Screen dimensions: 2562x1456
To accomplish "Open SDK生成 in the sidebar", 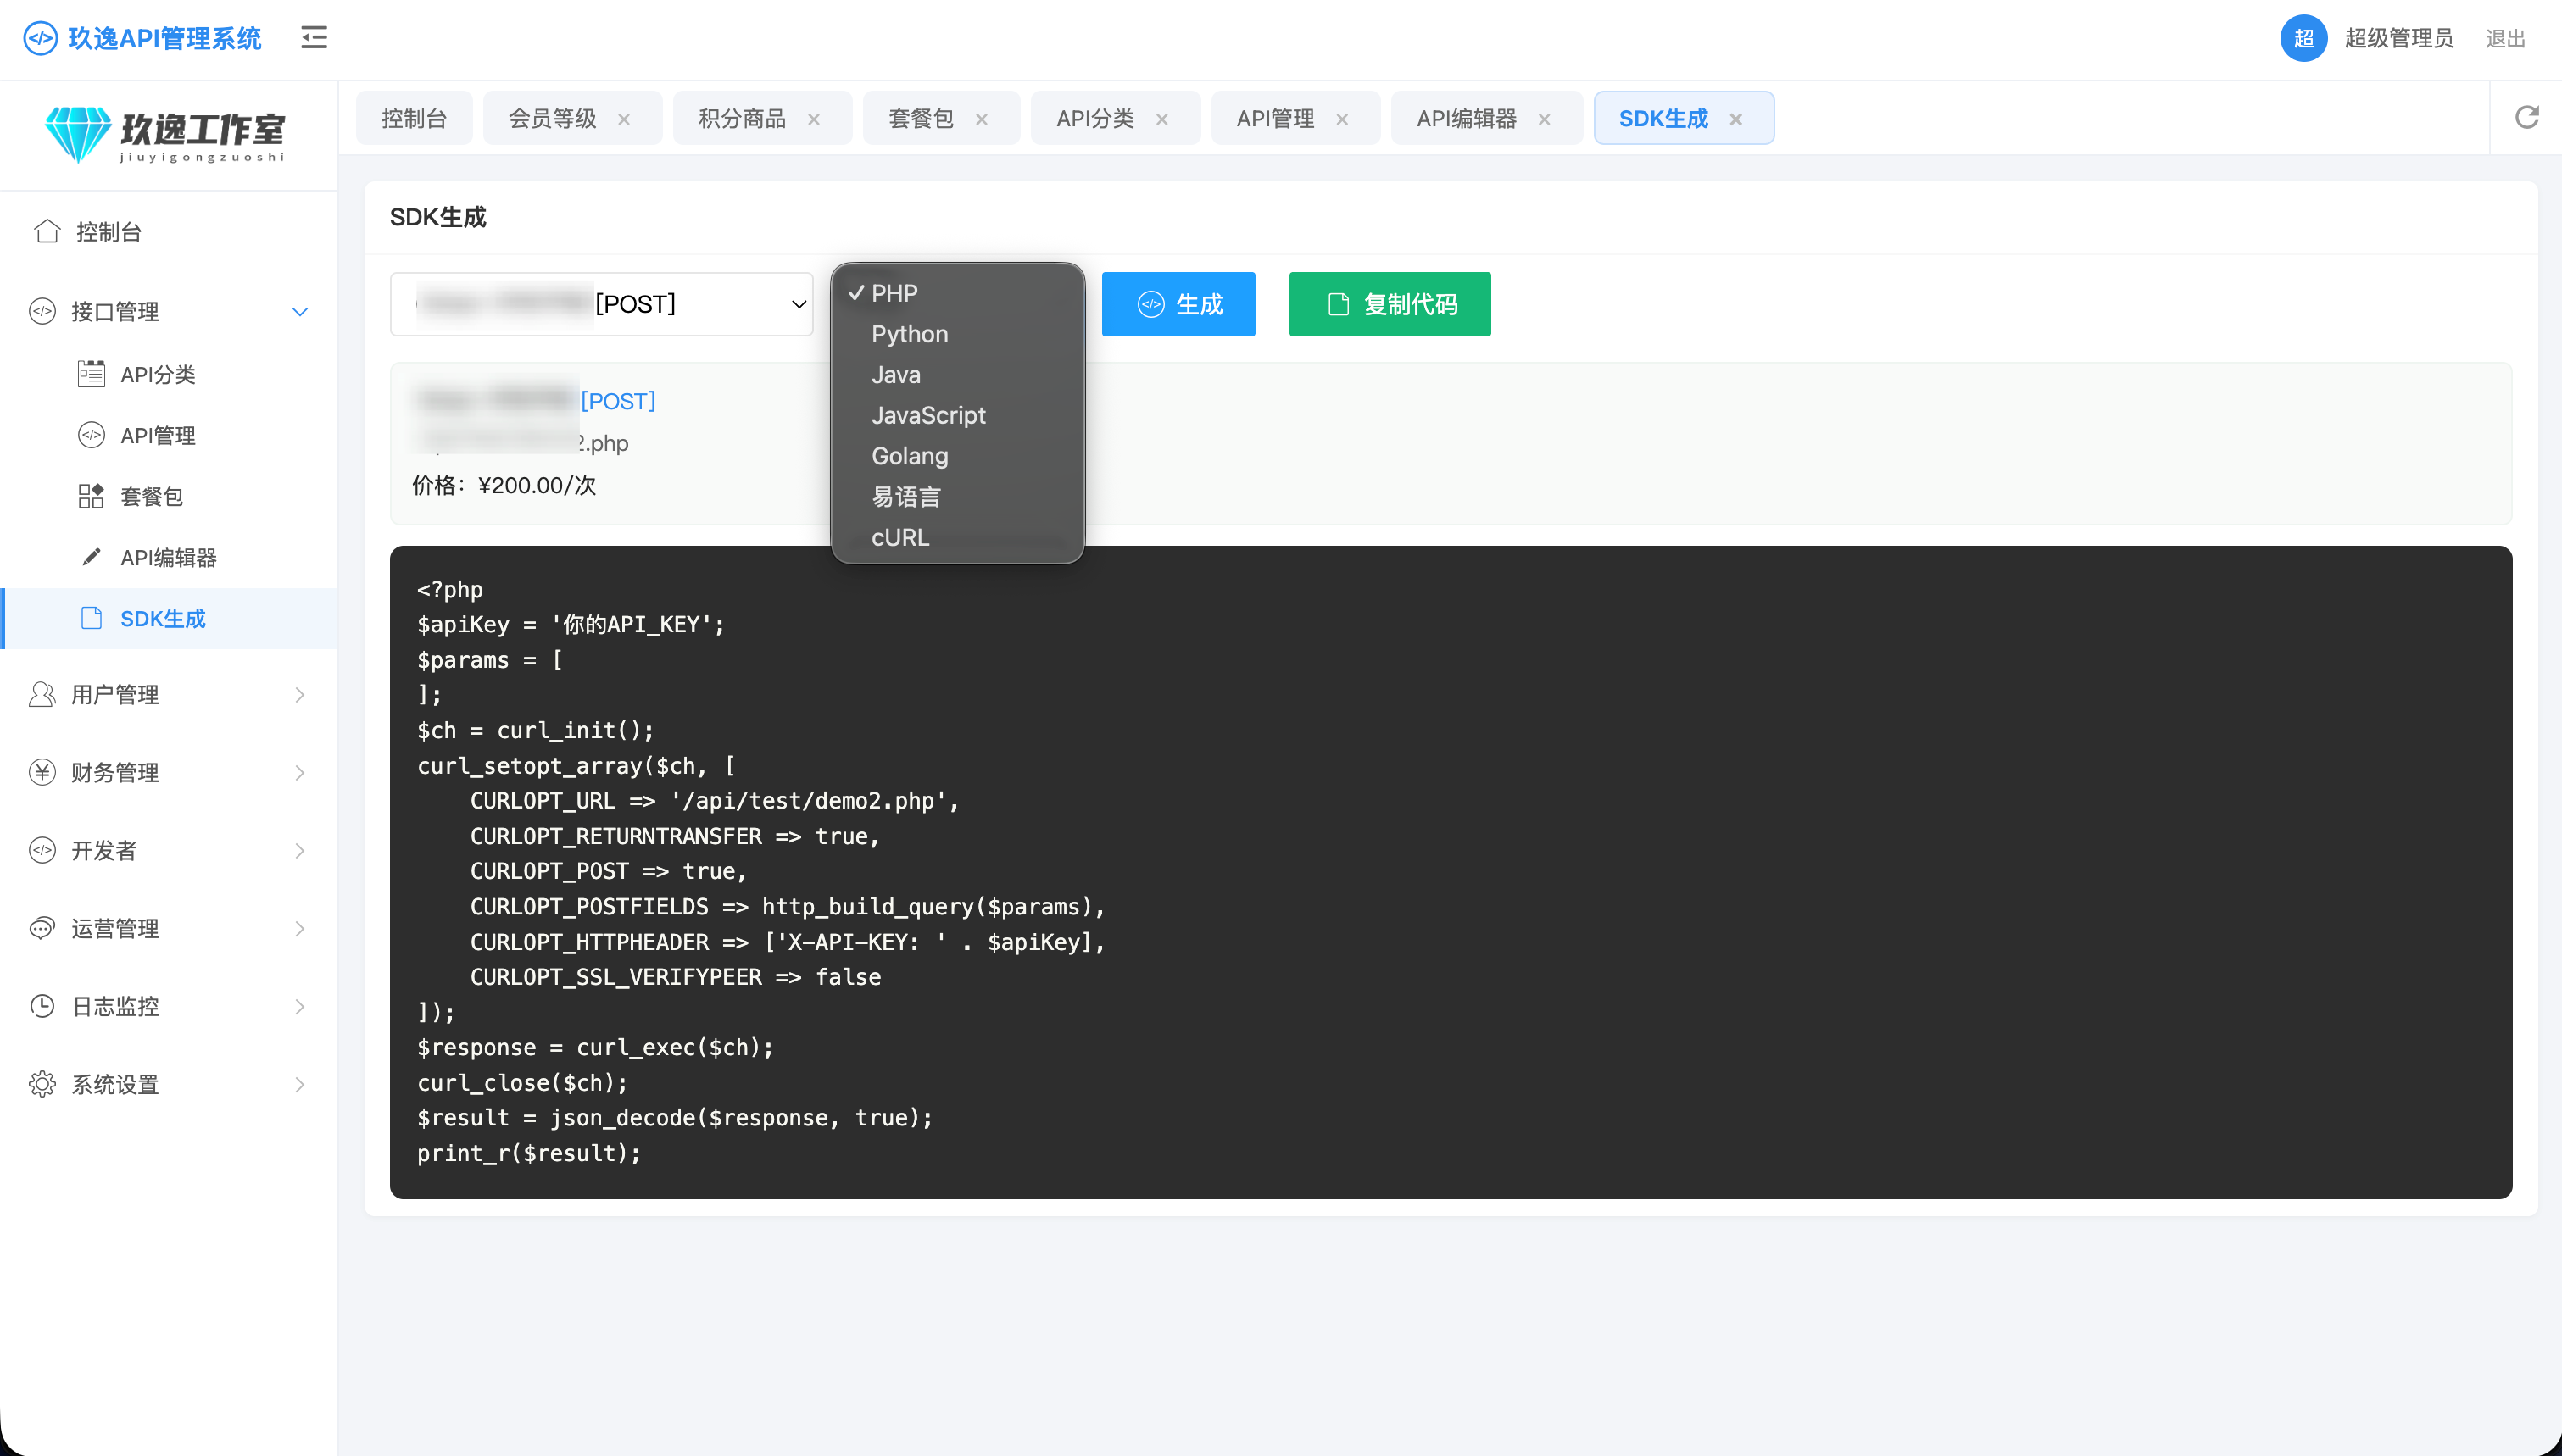I will [168, 618].
